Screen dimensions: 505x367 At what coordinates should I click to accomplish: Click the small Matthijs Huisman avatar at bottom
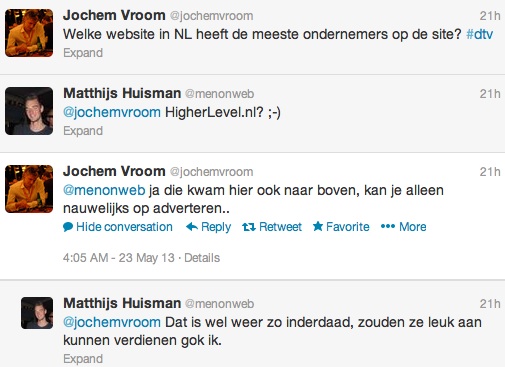coord(37,313)
